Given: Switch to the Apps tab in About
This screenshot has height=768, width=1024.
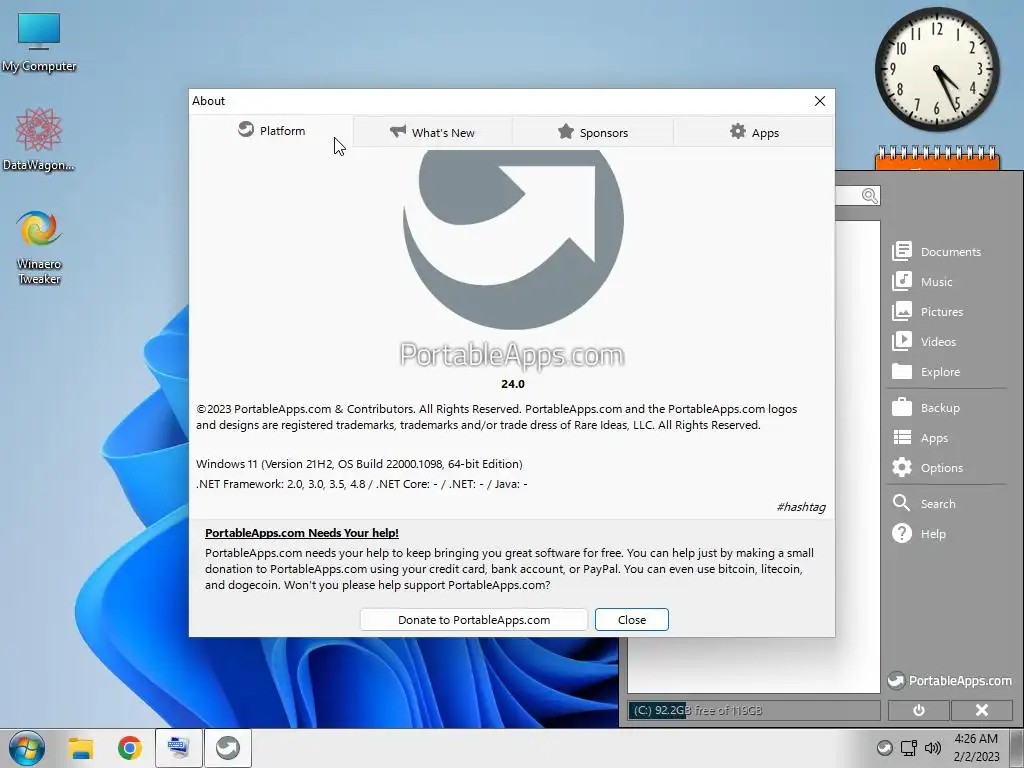Looking at the screenshot, I should 754,132.
